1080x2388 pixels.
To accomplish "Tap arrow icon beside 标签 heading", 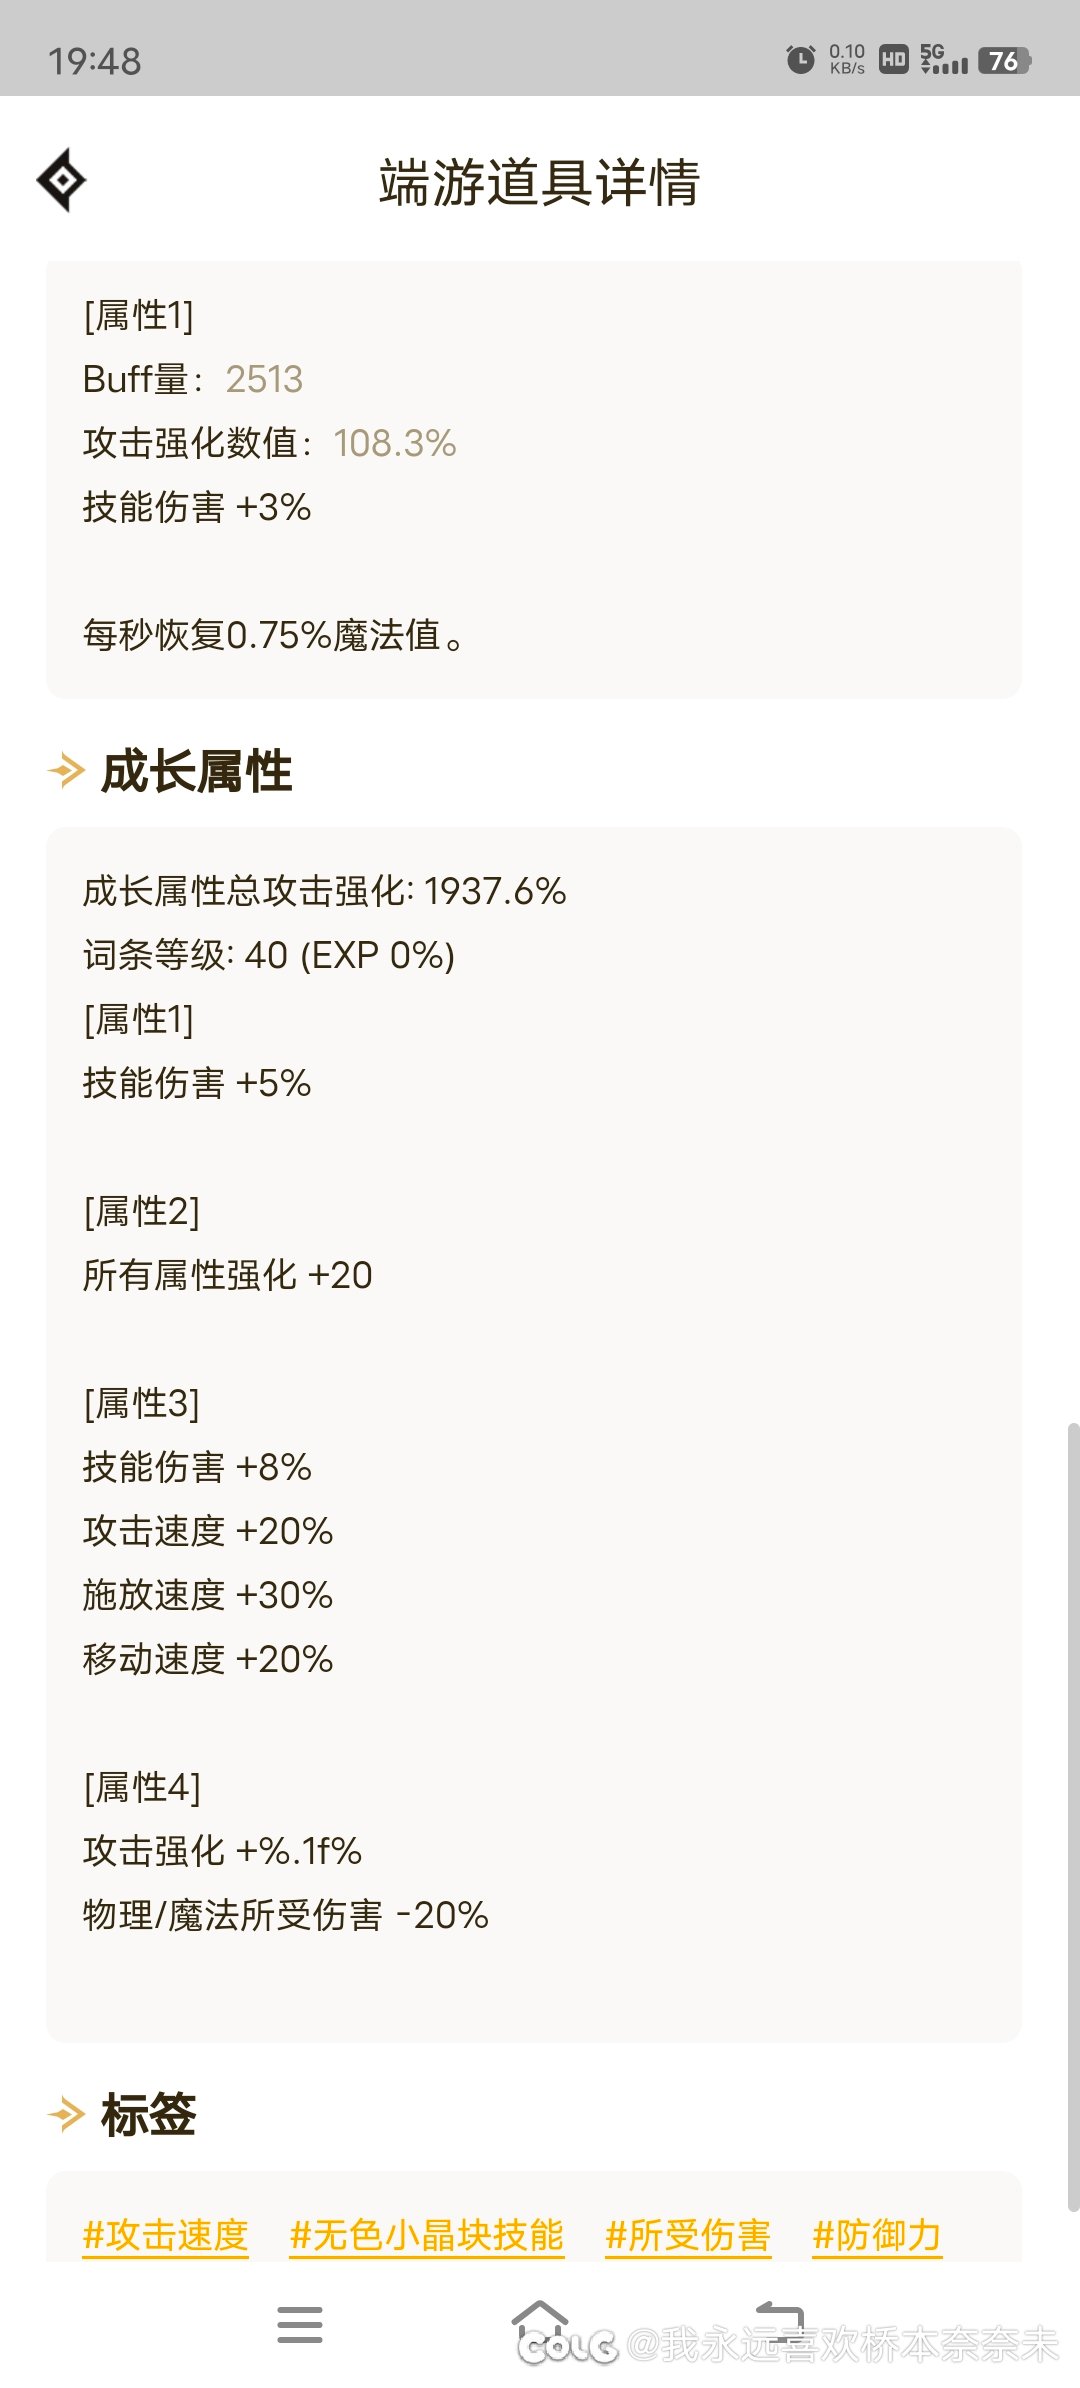I will pos(67,2115).
